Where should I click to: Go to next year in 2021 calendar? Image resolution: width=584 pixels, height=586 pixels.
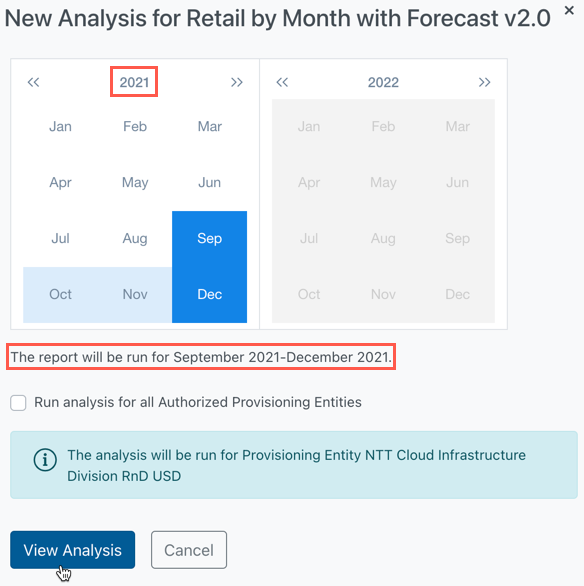237,82
